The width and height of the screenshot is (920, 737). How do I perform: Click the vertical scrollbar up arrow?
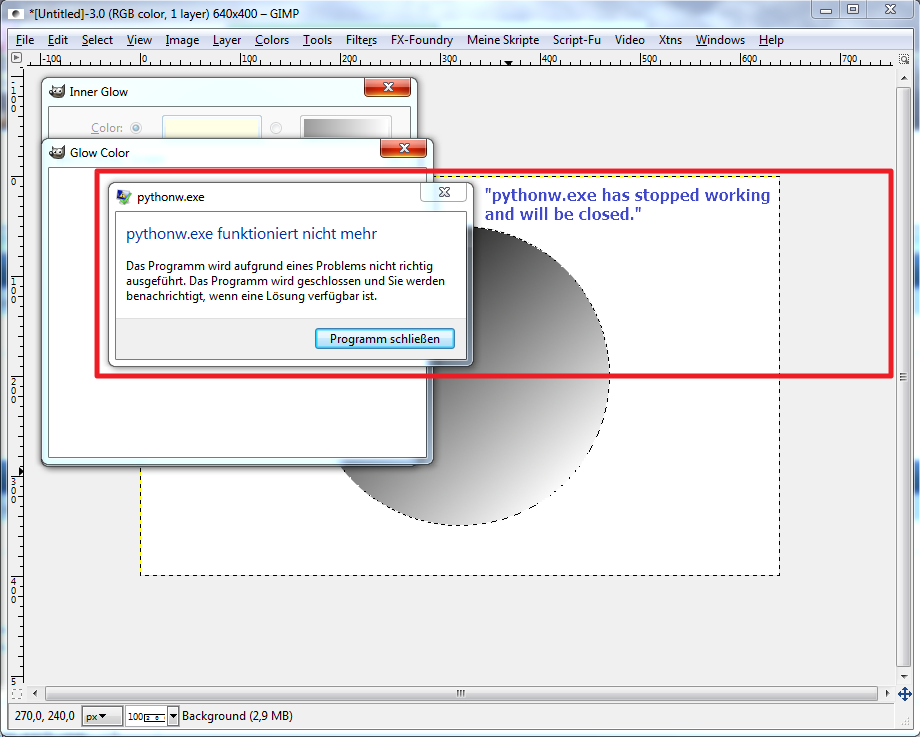(904, 78)
